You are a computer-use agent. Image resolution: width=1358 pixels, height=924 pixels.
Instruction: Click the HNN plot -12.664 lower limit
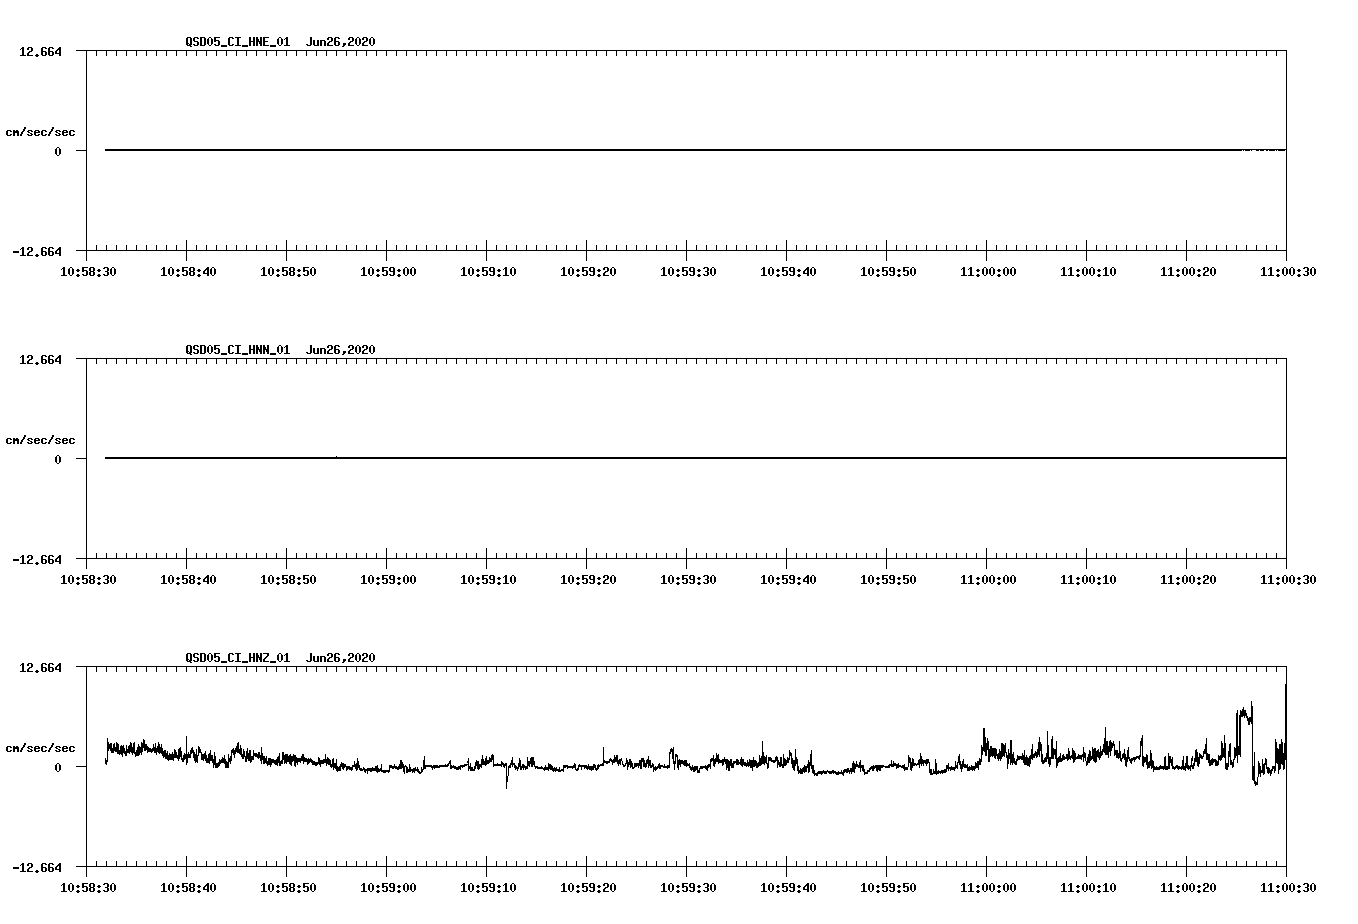coord(37,559)
